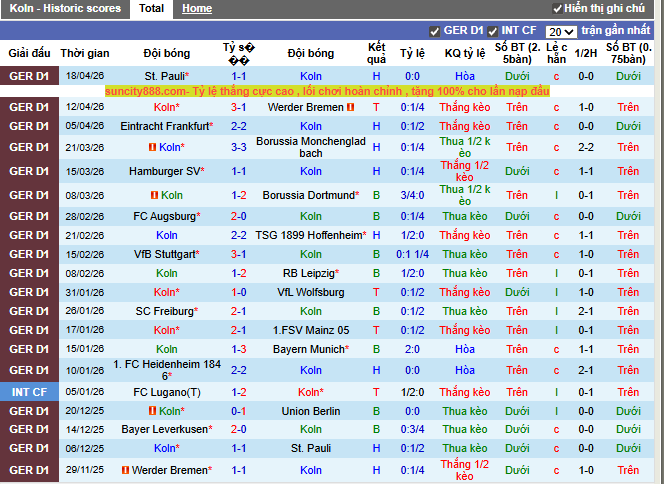This screenshot has height=484, width=664.
Task: Toggle the 'Hiển thị ghi chú' checkbox
Action: point(557,8)
